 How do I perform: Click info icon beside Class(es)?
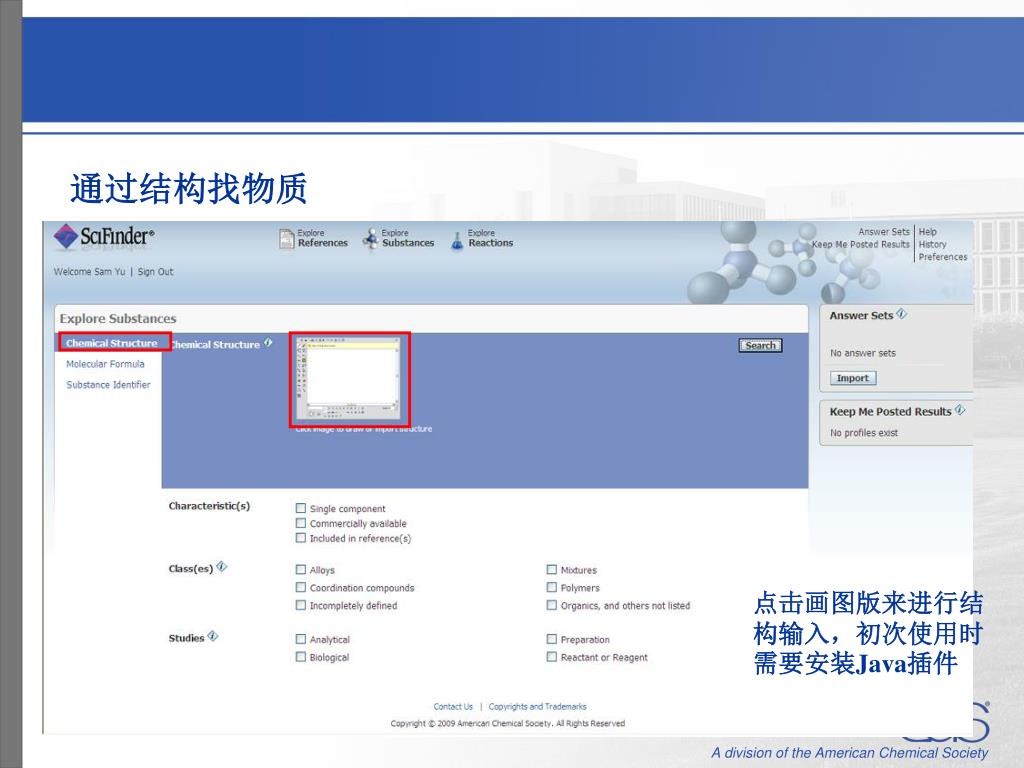pos(221,567)
